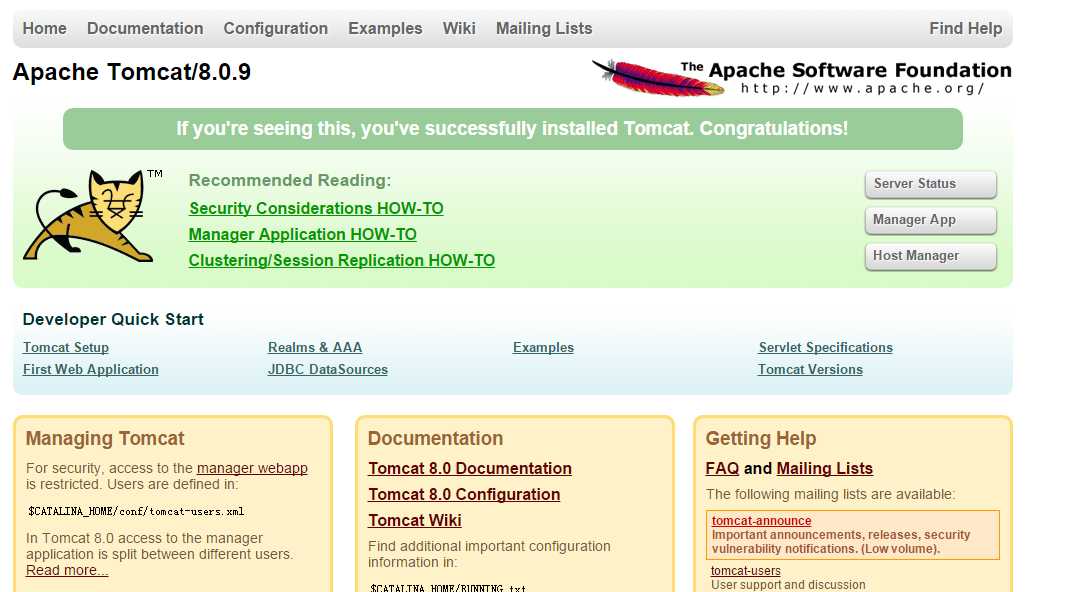1075x592 pixels.
Task: Open the tomcat-users mailing list link
Action: point(746,571)
